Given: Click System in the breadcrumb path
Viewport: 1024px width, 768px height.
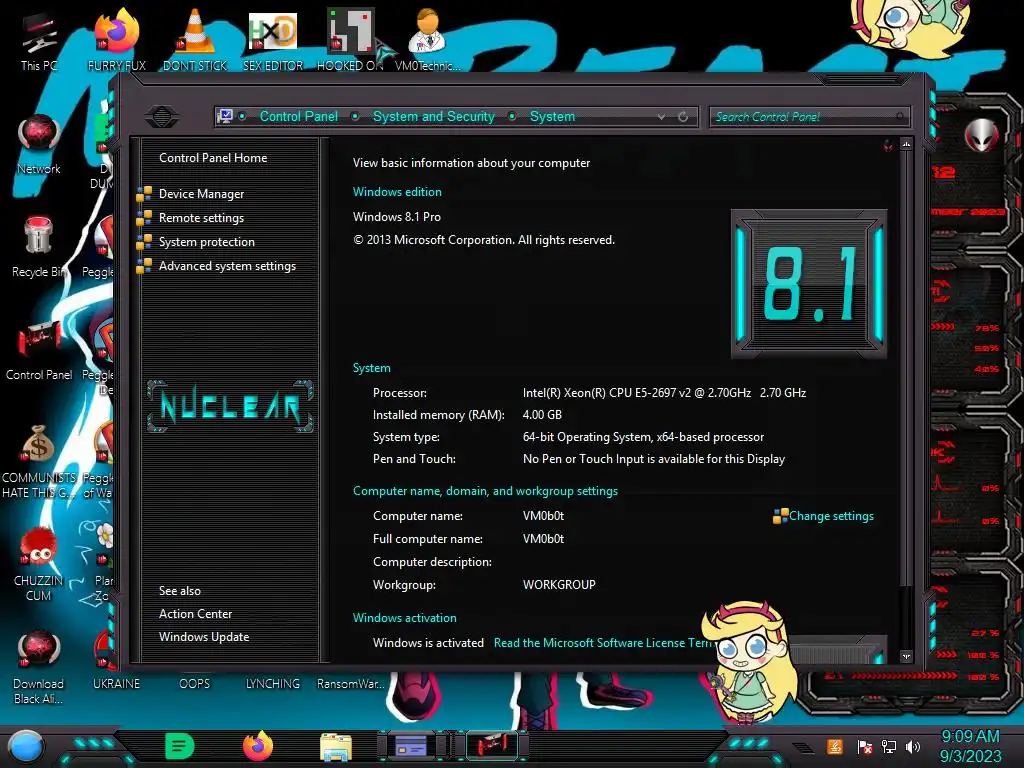Looking at the screenshot, I should pos(552,116).
